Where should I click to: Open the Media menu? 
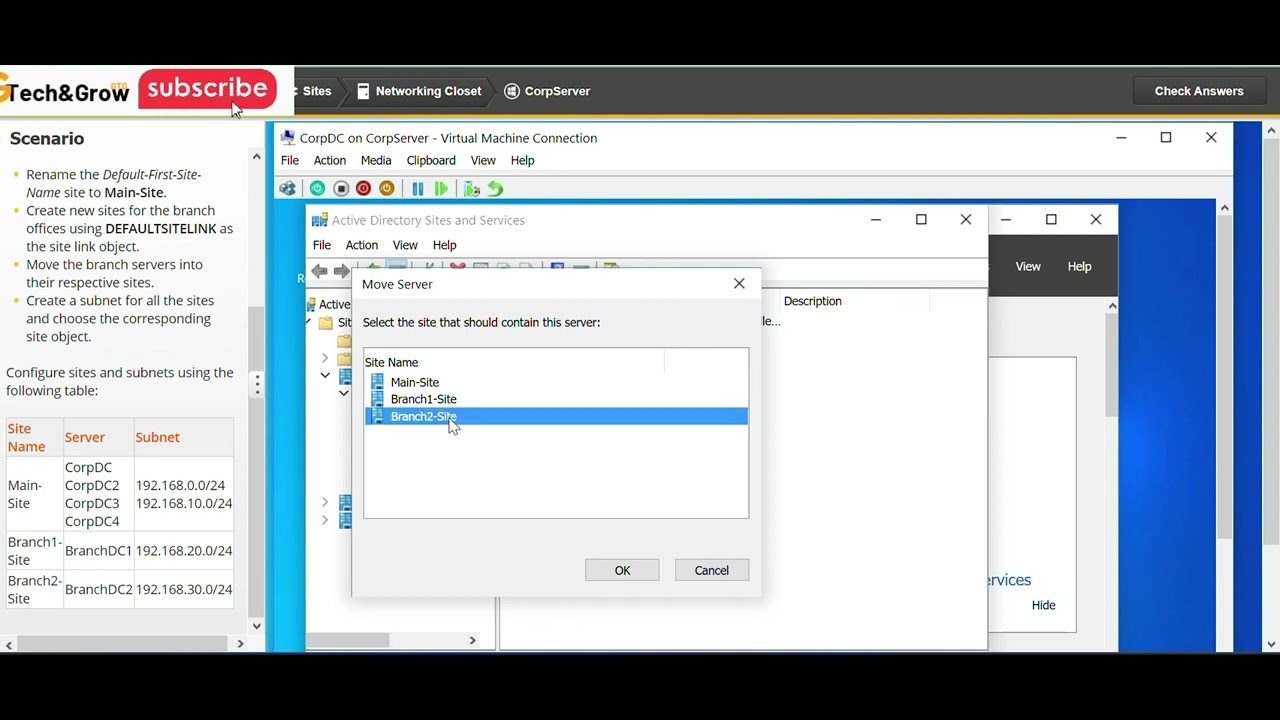pos(376,160)
